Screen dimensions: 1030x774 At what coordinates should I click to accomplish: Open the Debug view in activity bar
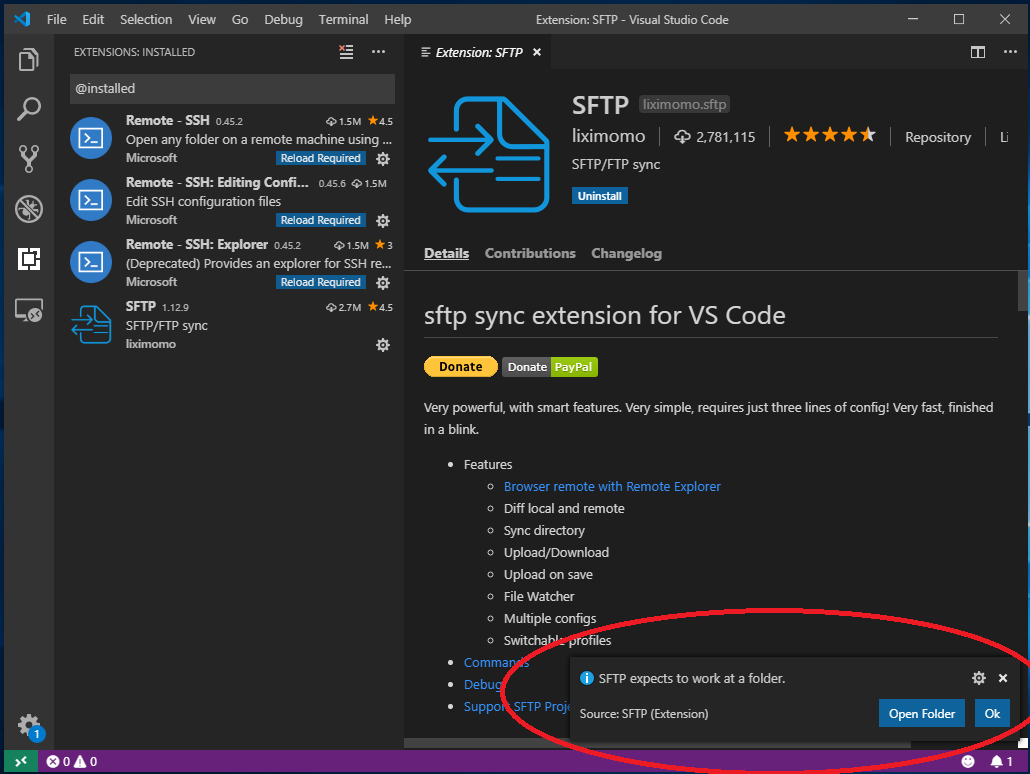(29, 209)
